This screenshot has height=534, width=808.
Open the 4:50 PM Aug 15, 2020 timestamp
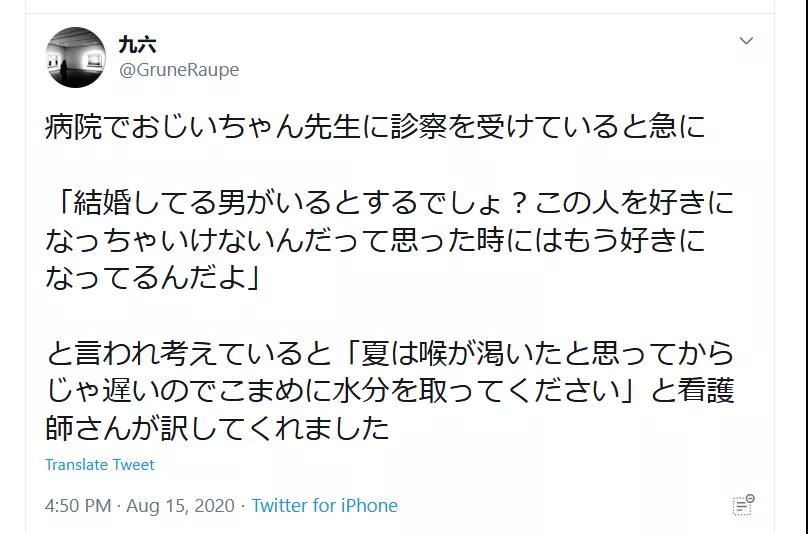tap(137, 506)
